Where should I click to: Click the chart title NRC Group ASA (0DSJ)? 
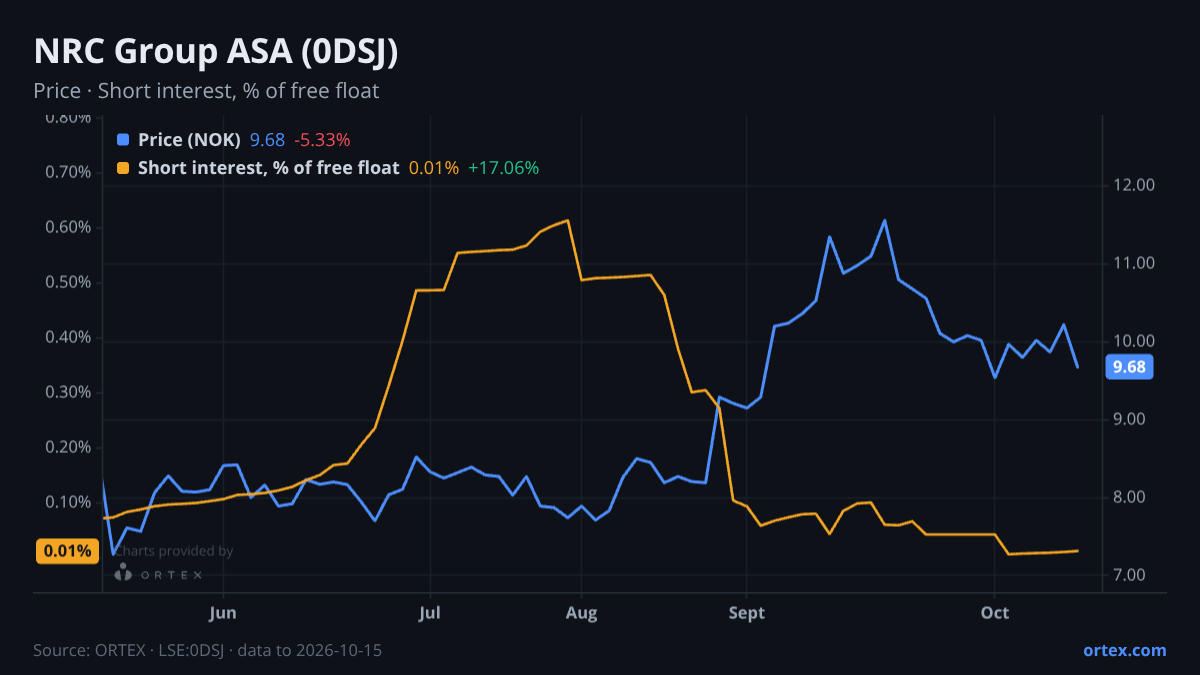[x=216, y=52]
